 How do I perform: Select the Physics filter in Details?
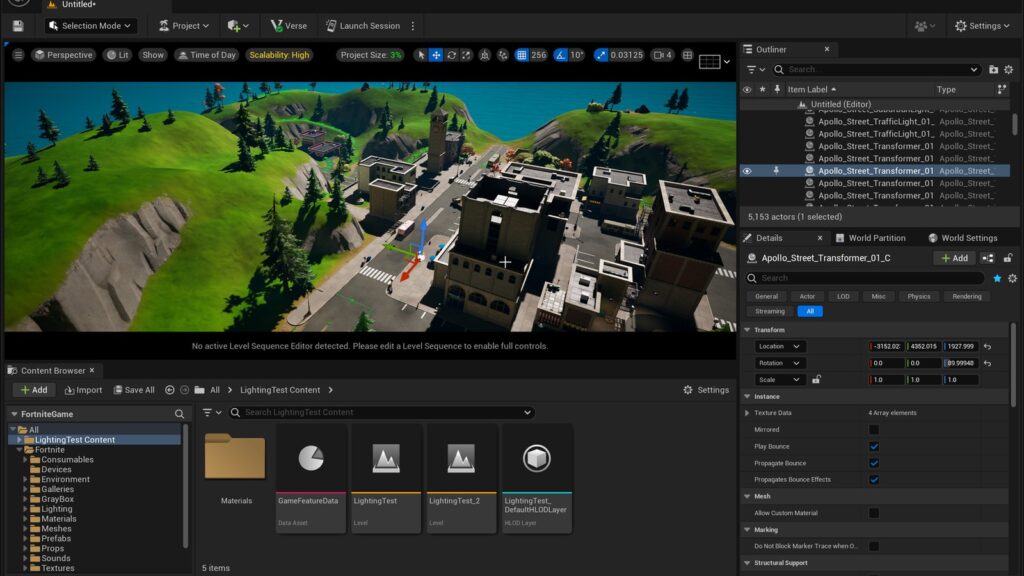[x=919, y=296]
